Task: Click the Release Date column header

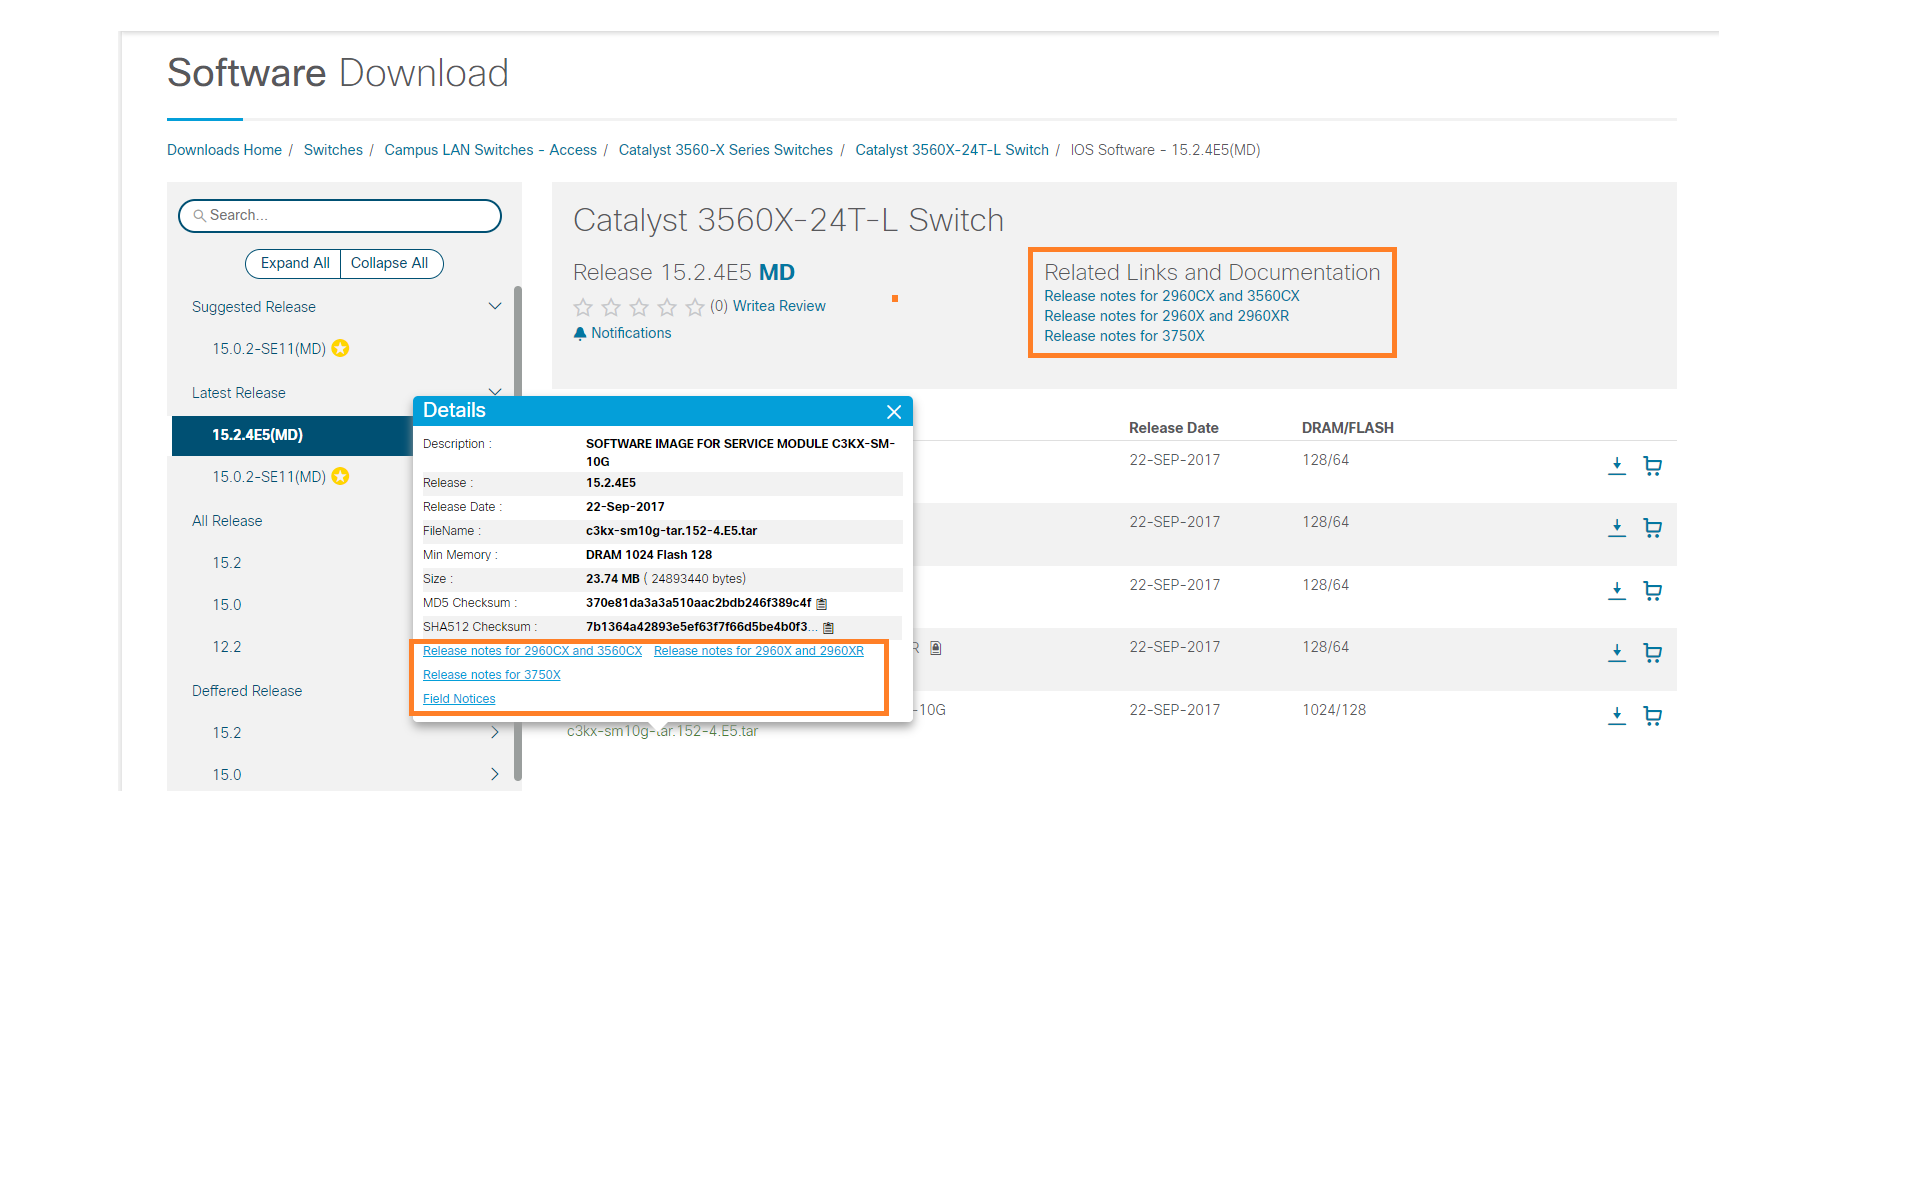Action: [x=1173, y=428]
